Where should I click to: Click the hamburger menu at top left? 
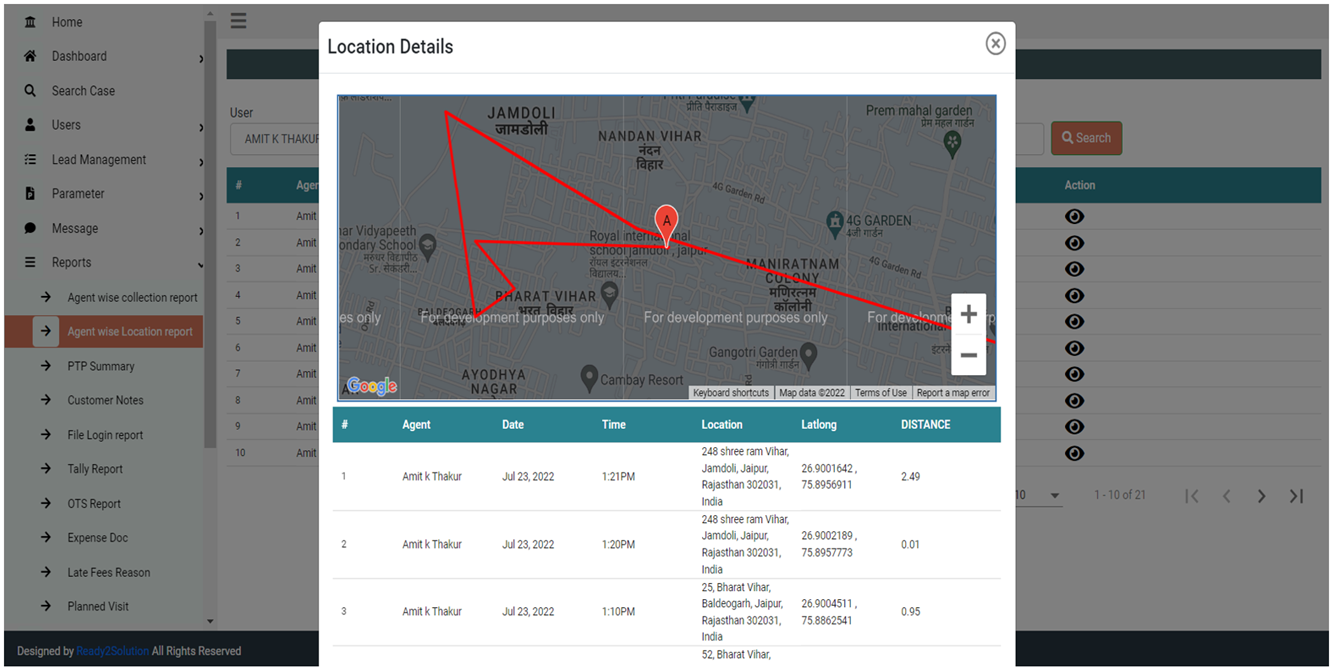coord(238,20)
